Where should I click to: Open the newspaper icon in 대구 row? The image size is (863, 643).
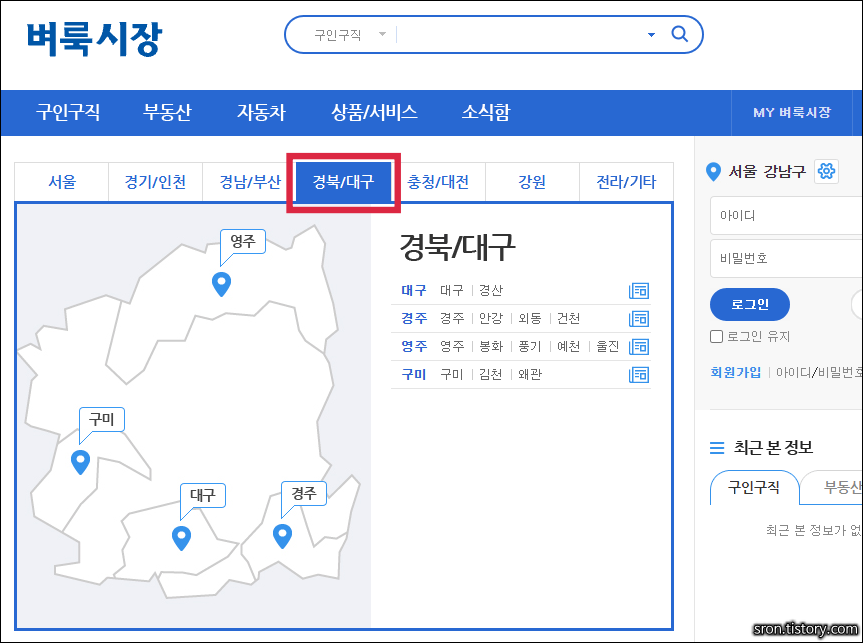639,291
